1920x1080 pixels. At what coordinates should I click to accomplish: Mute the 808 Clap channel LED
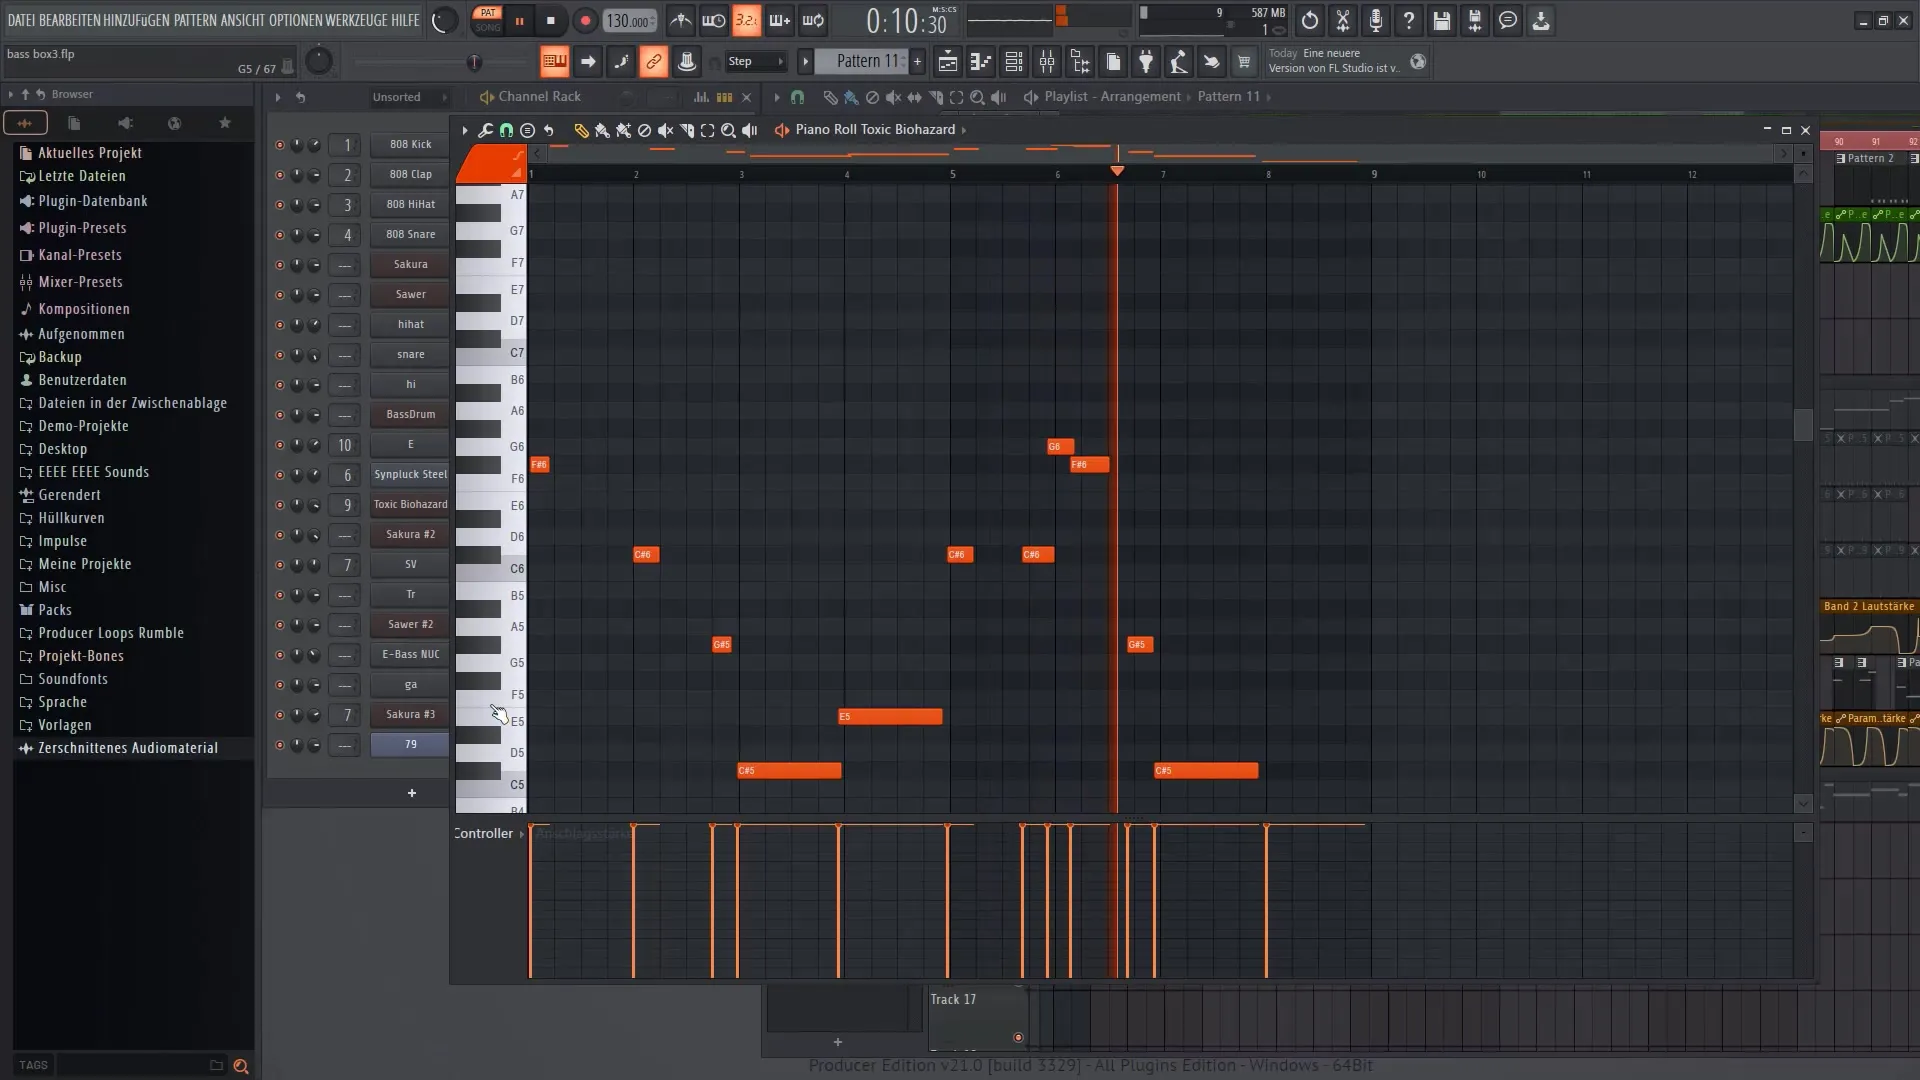(x=279, y=175)
